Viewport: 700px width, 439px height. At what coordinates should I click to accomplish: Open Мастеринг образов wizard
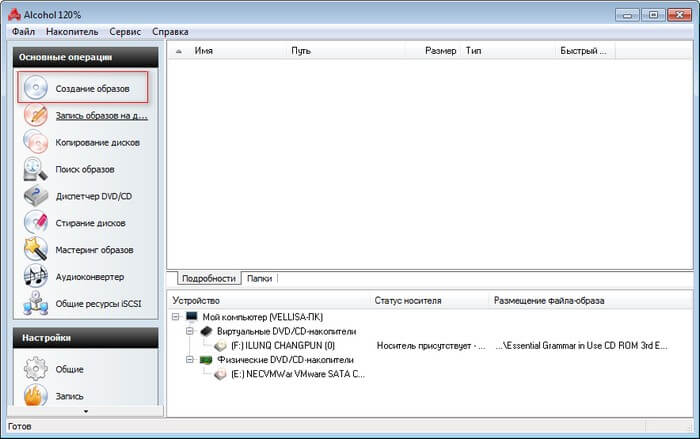pyautogui.click(x=94, y=250)
